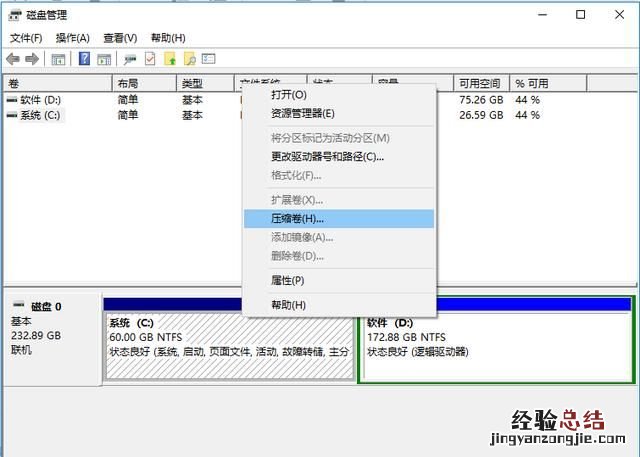Image resolution: width=640 pixels, height=457 pixels.
Task: Click 将分区标记为活动分区(M) in the context menu
Action: click(x=339, y=138)
